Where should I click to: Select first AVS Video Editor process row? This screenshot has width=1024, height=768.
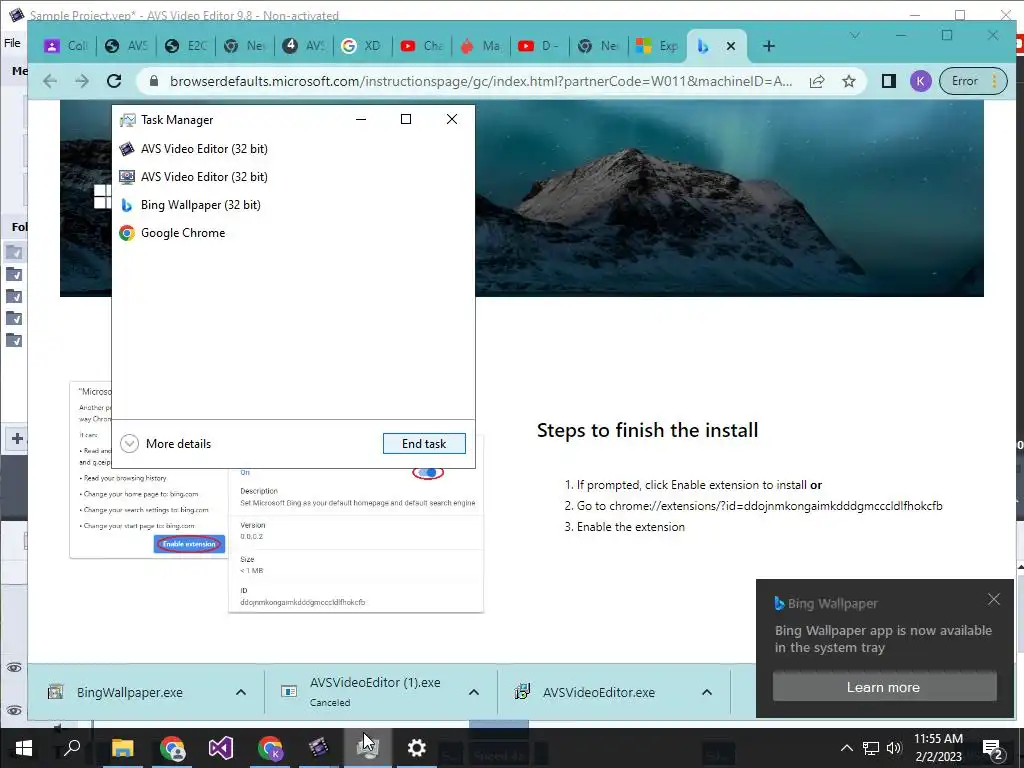click(293, 149)
